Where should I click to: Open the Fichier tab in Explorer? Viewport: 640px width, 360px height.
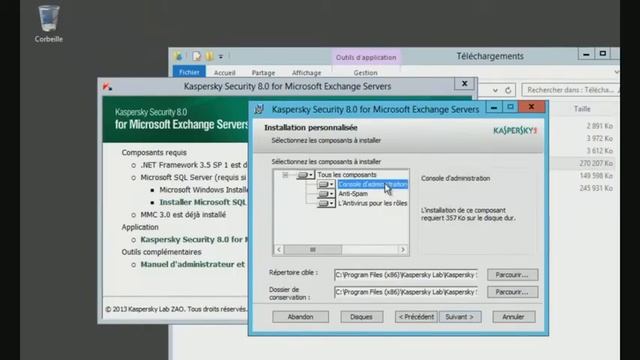tap(189, 72)
